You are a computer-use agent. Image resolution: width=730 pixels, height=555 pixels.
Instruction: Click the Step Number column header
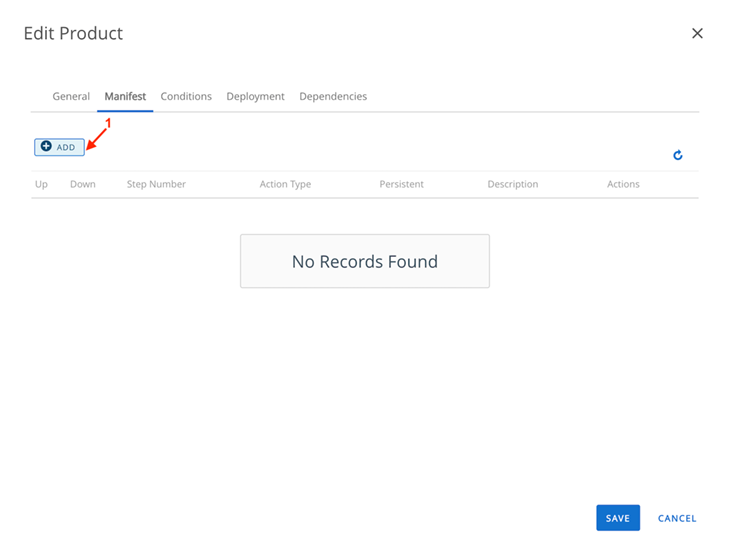click(x=156, y=184)
